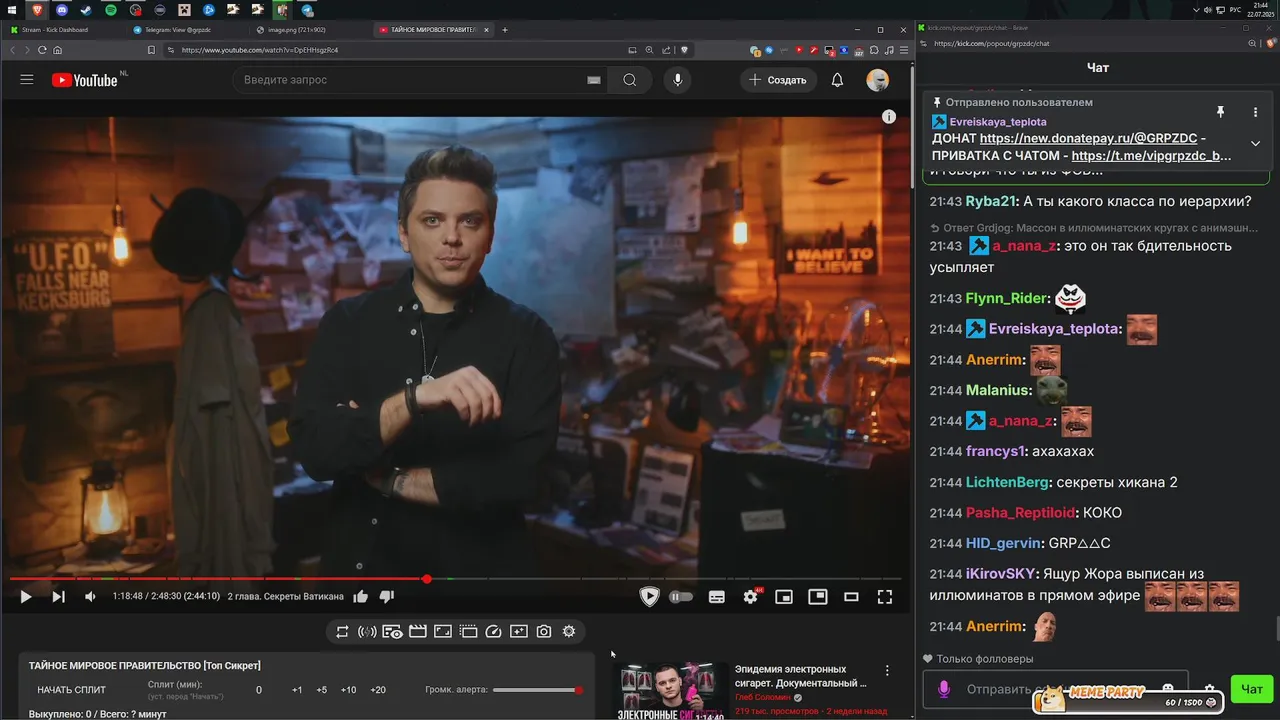The image size is (1280, 720).
Task: Add +10 minutes to split
Action: tap(348, 690)
